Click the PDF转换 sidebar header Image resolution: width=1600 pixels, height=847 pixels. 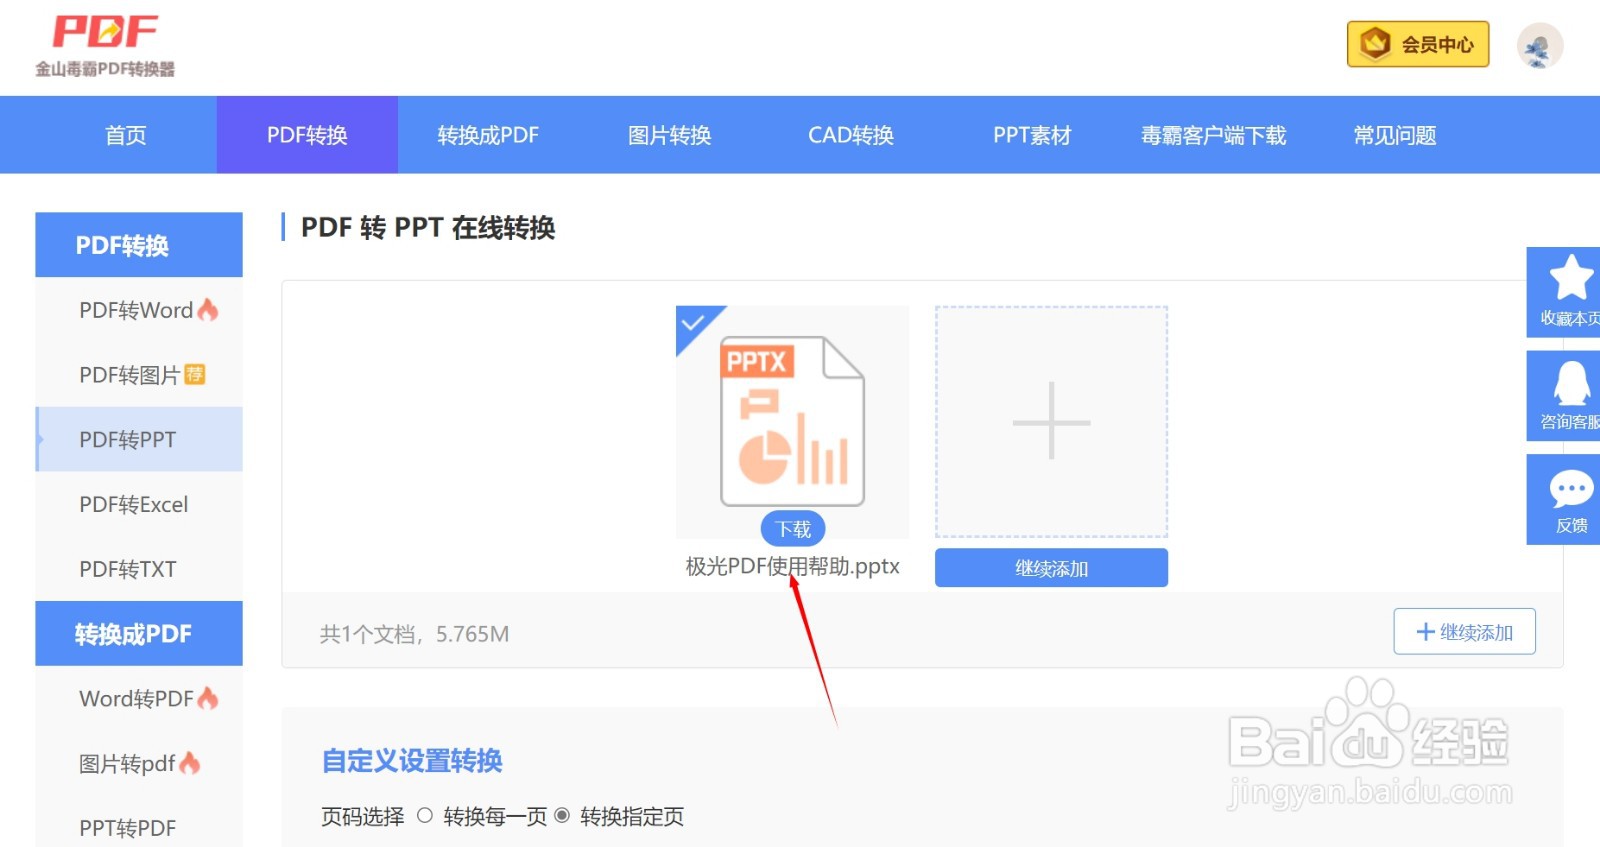point(139,245)
